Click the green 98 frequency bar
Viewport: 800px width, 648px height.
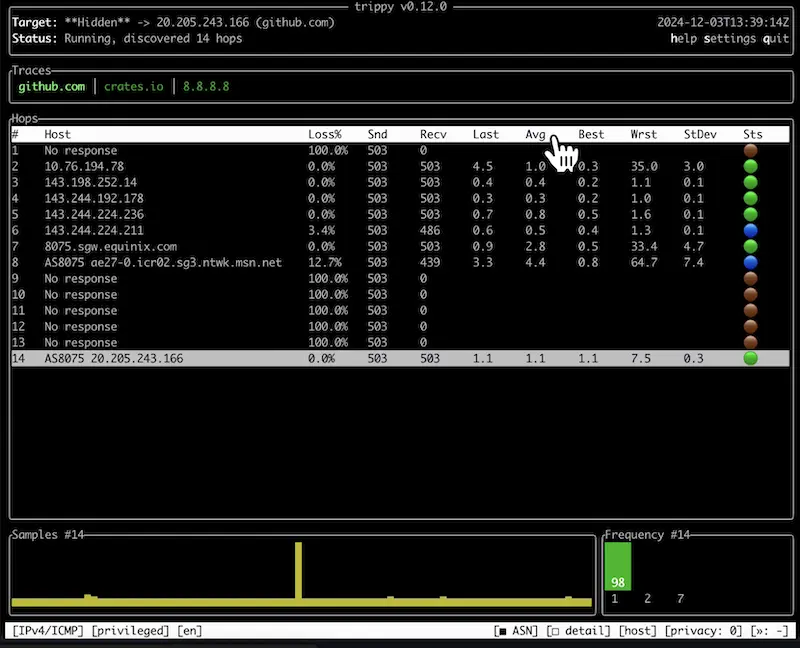(617, 566)
